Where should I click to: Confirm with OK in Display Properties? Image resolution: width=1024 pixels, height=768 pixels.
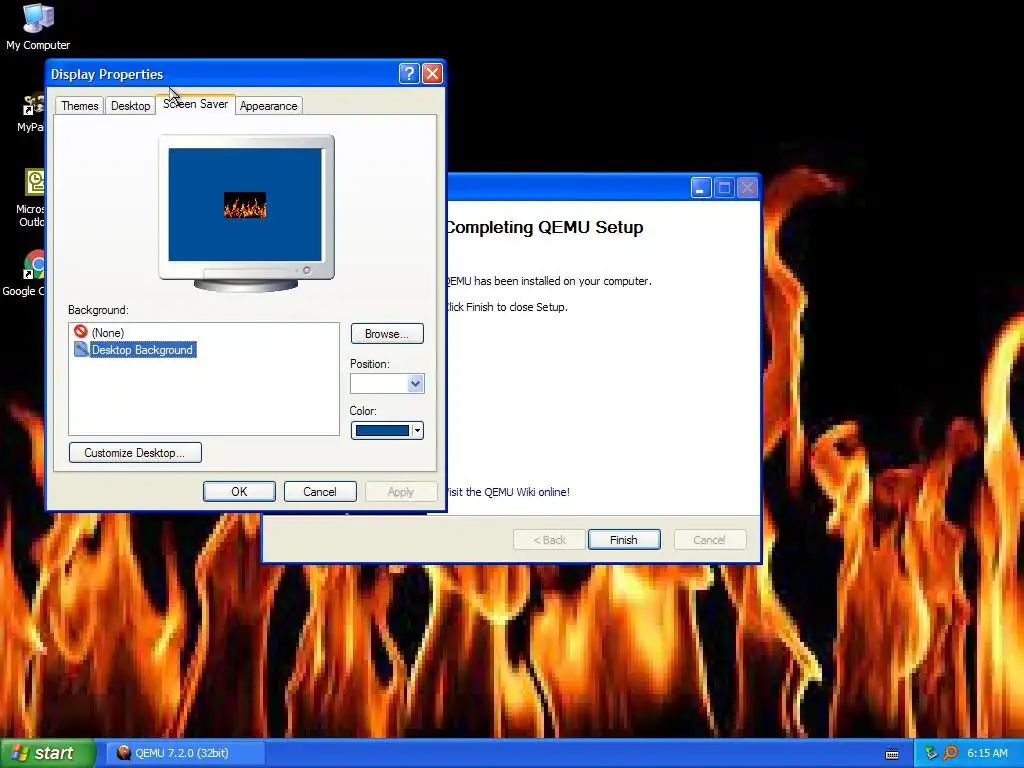(x=239, y=492)
